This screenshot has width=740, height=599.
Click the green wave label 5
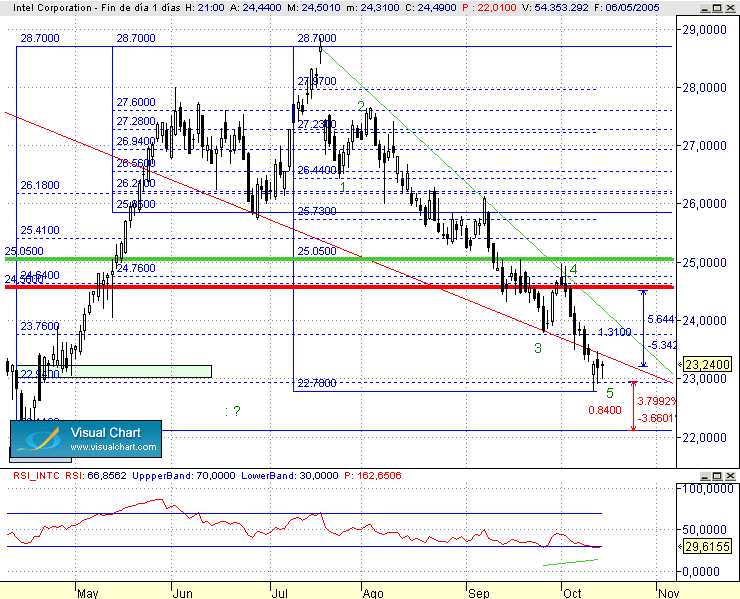click(610, 393)
